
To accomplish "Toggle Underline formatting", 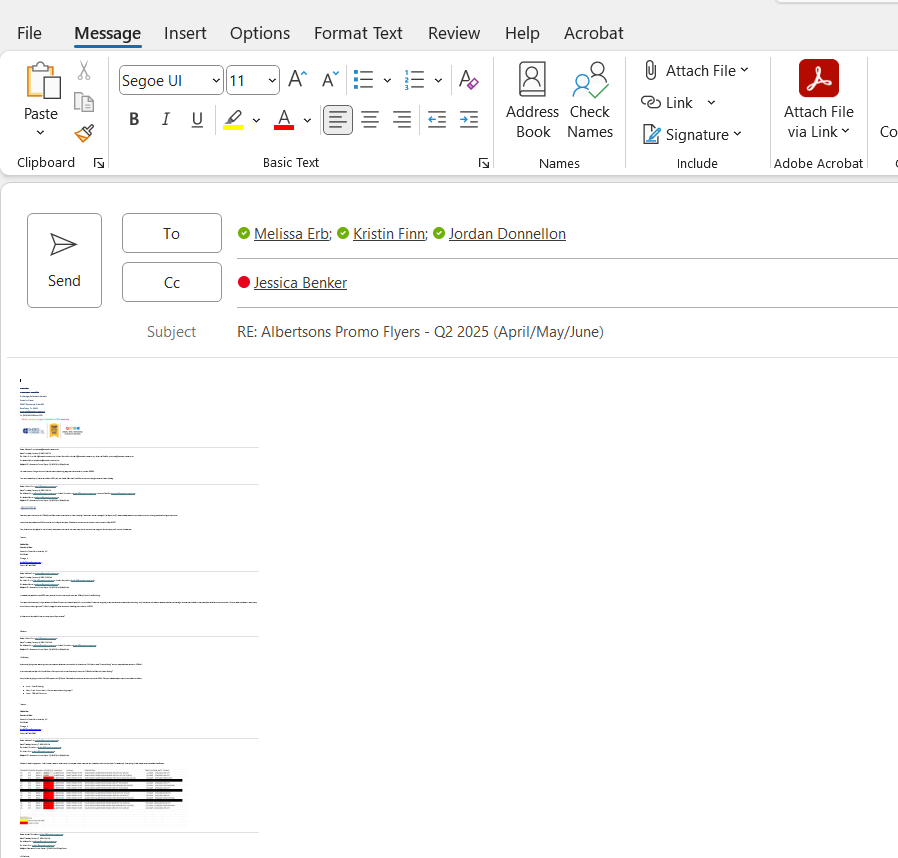I will (x=197, y=120).
